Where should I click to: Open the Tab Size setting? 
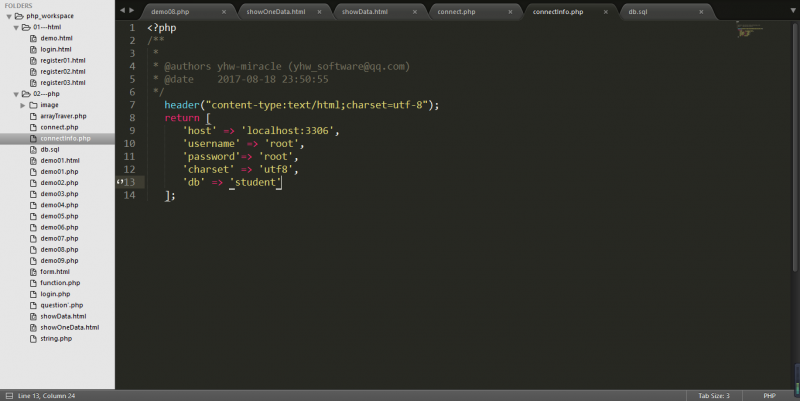point(713,395)
